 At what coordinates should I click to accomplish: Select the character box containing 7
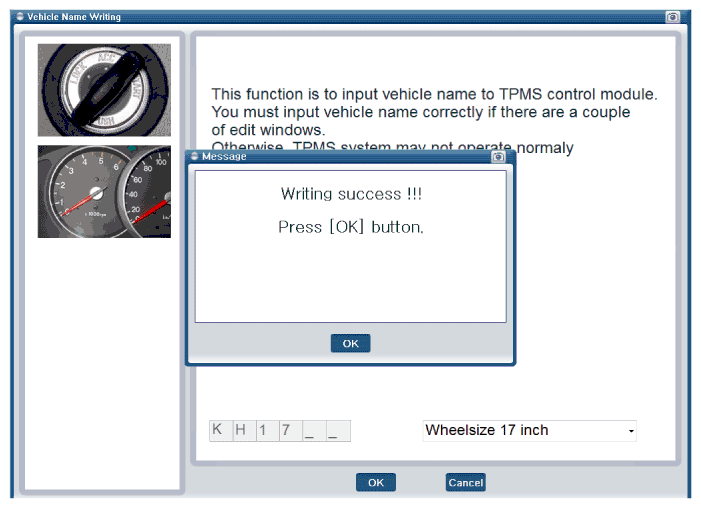[291, 431]
